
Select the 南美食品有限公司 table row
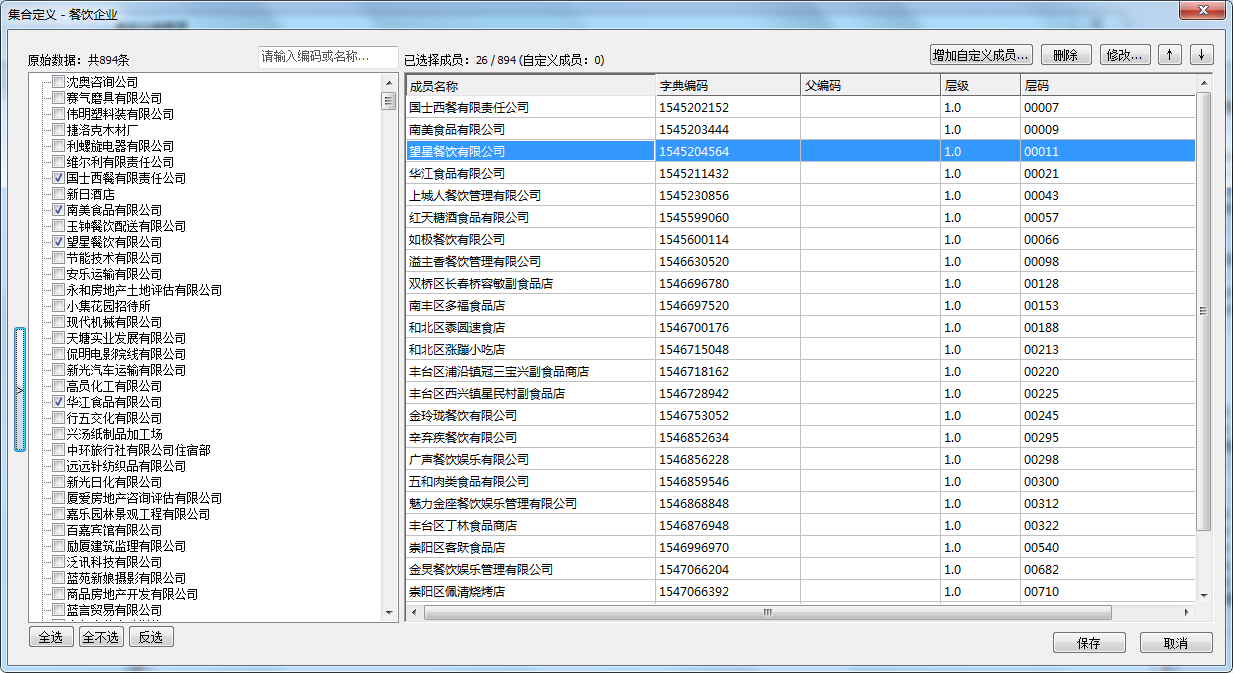pyautogui.click(x=530, y=130)
